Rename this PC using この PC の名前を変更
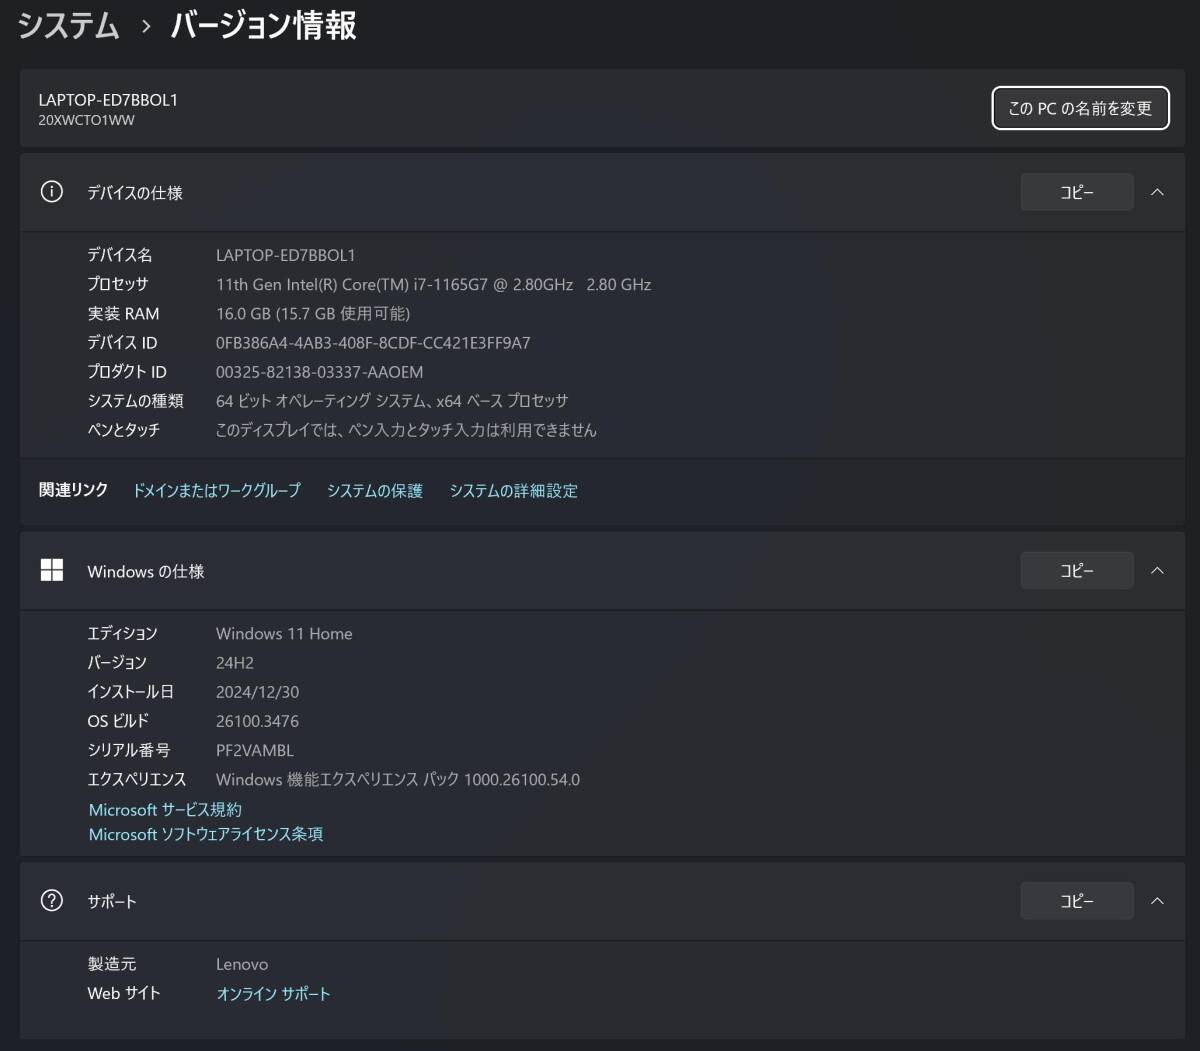 point(1080,108)
